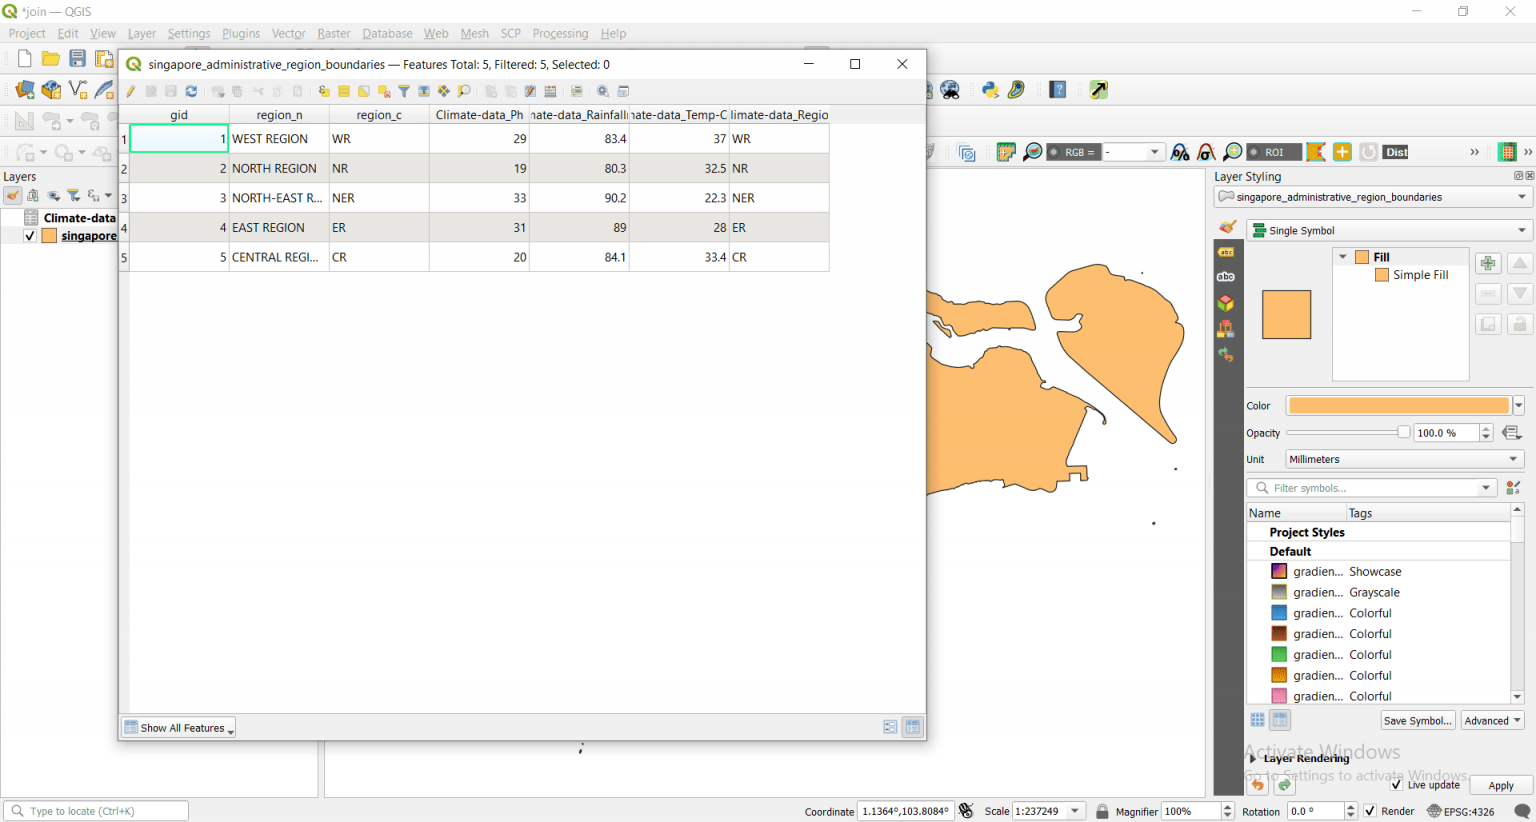This screenshot has width=1536, height=822.
Task: Click inside the locate search field
Action: click(x=95, y=809)
